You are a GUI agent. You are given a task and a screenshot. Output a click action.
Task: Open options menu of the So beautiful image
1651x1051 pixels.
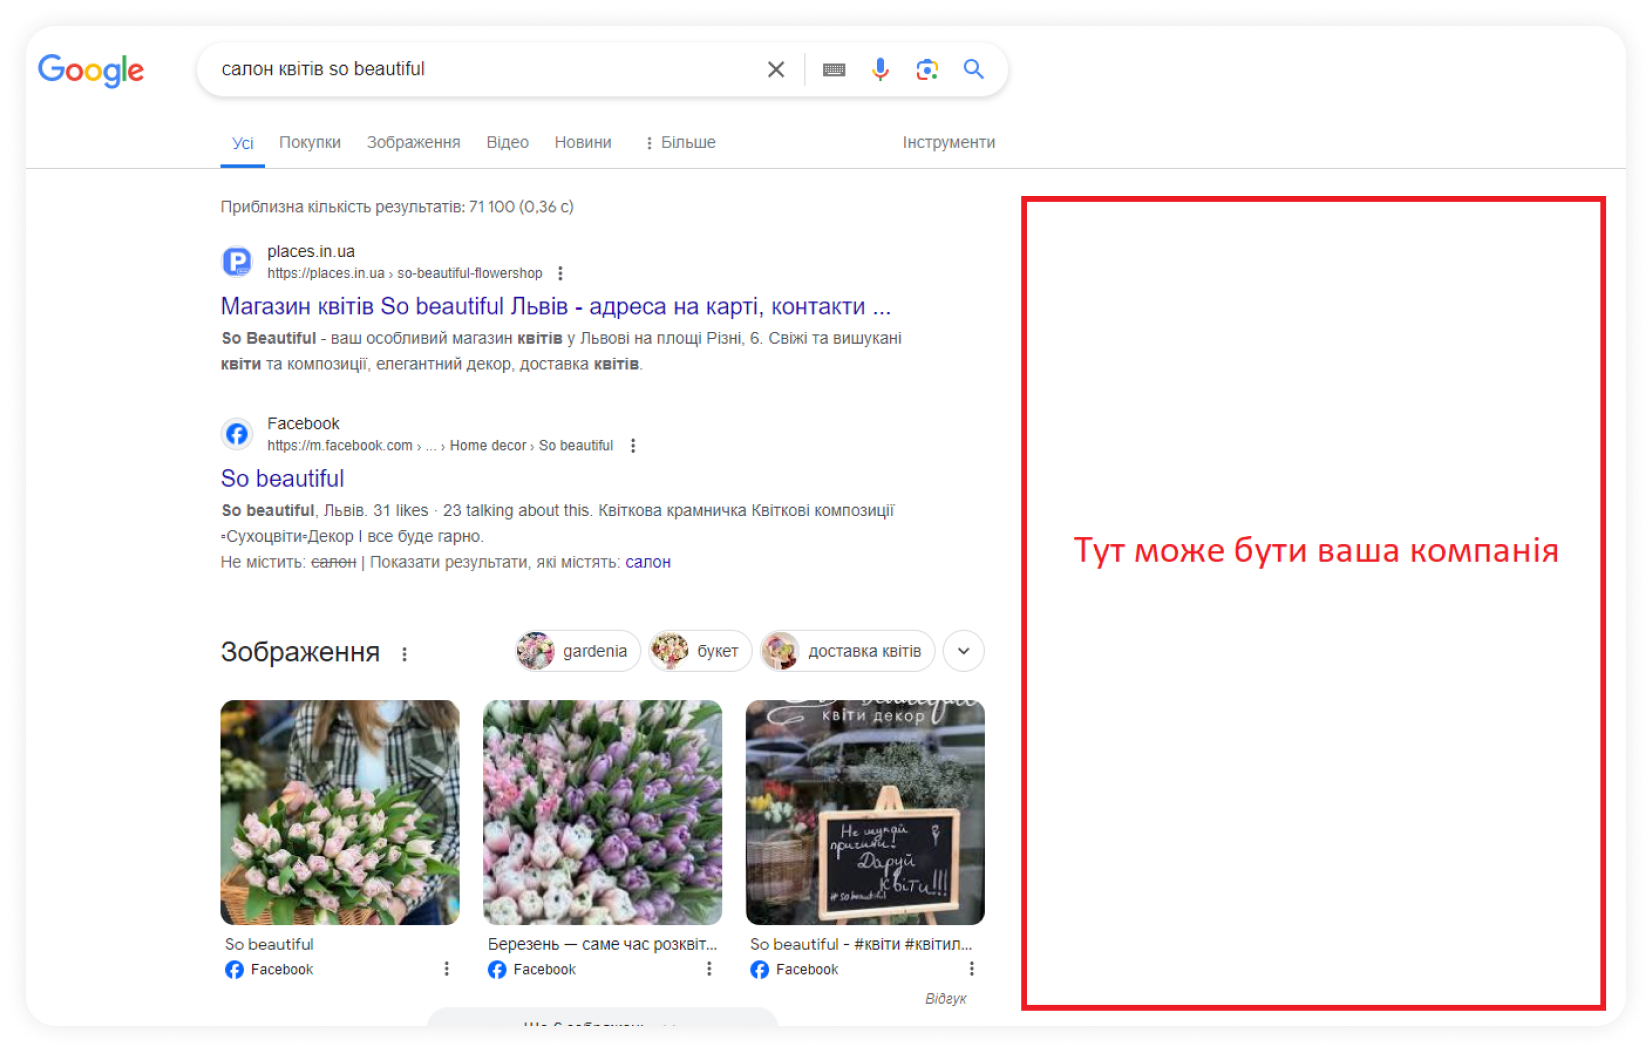pyautogui.click(x=446, y=969)
